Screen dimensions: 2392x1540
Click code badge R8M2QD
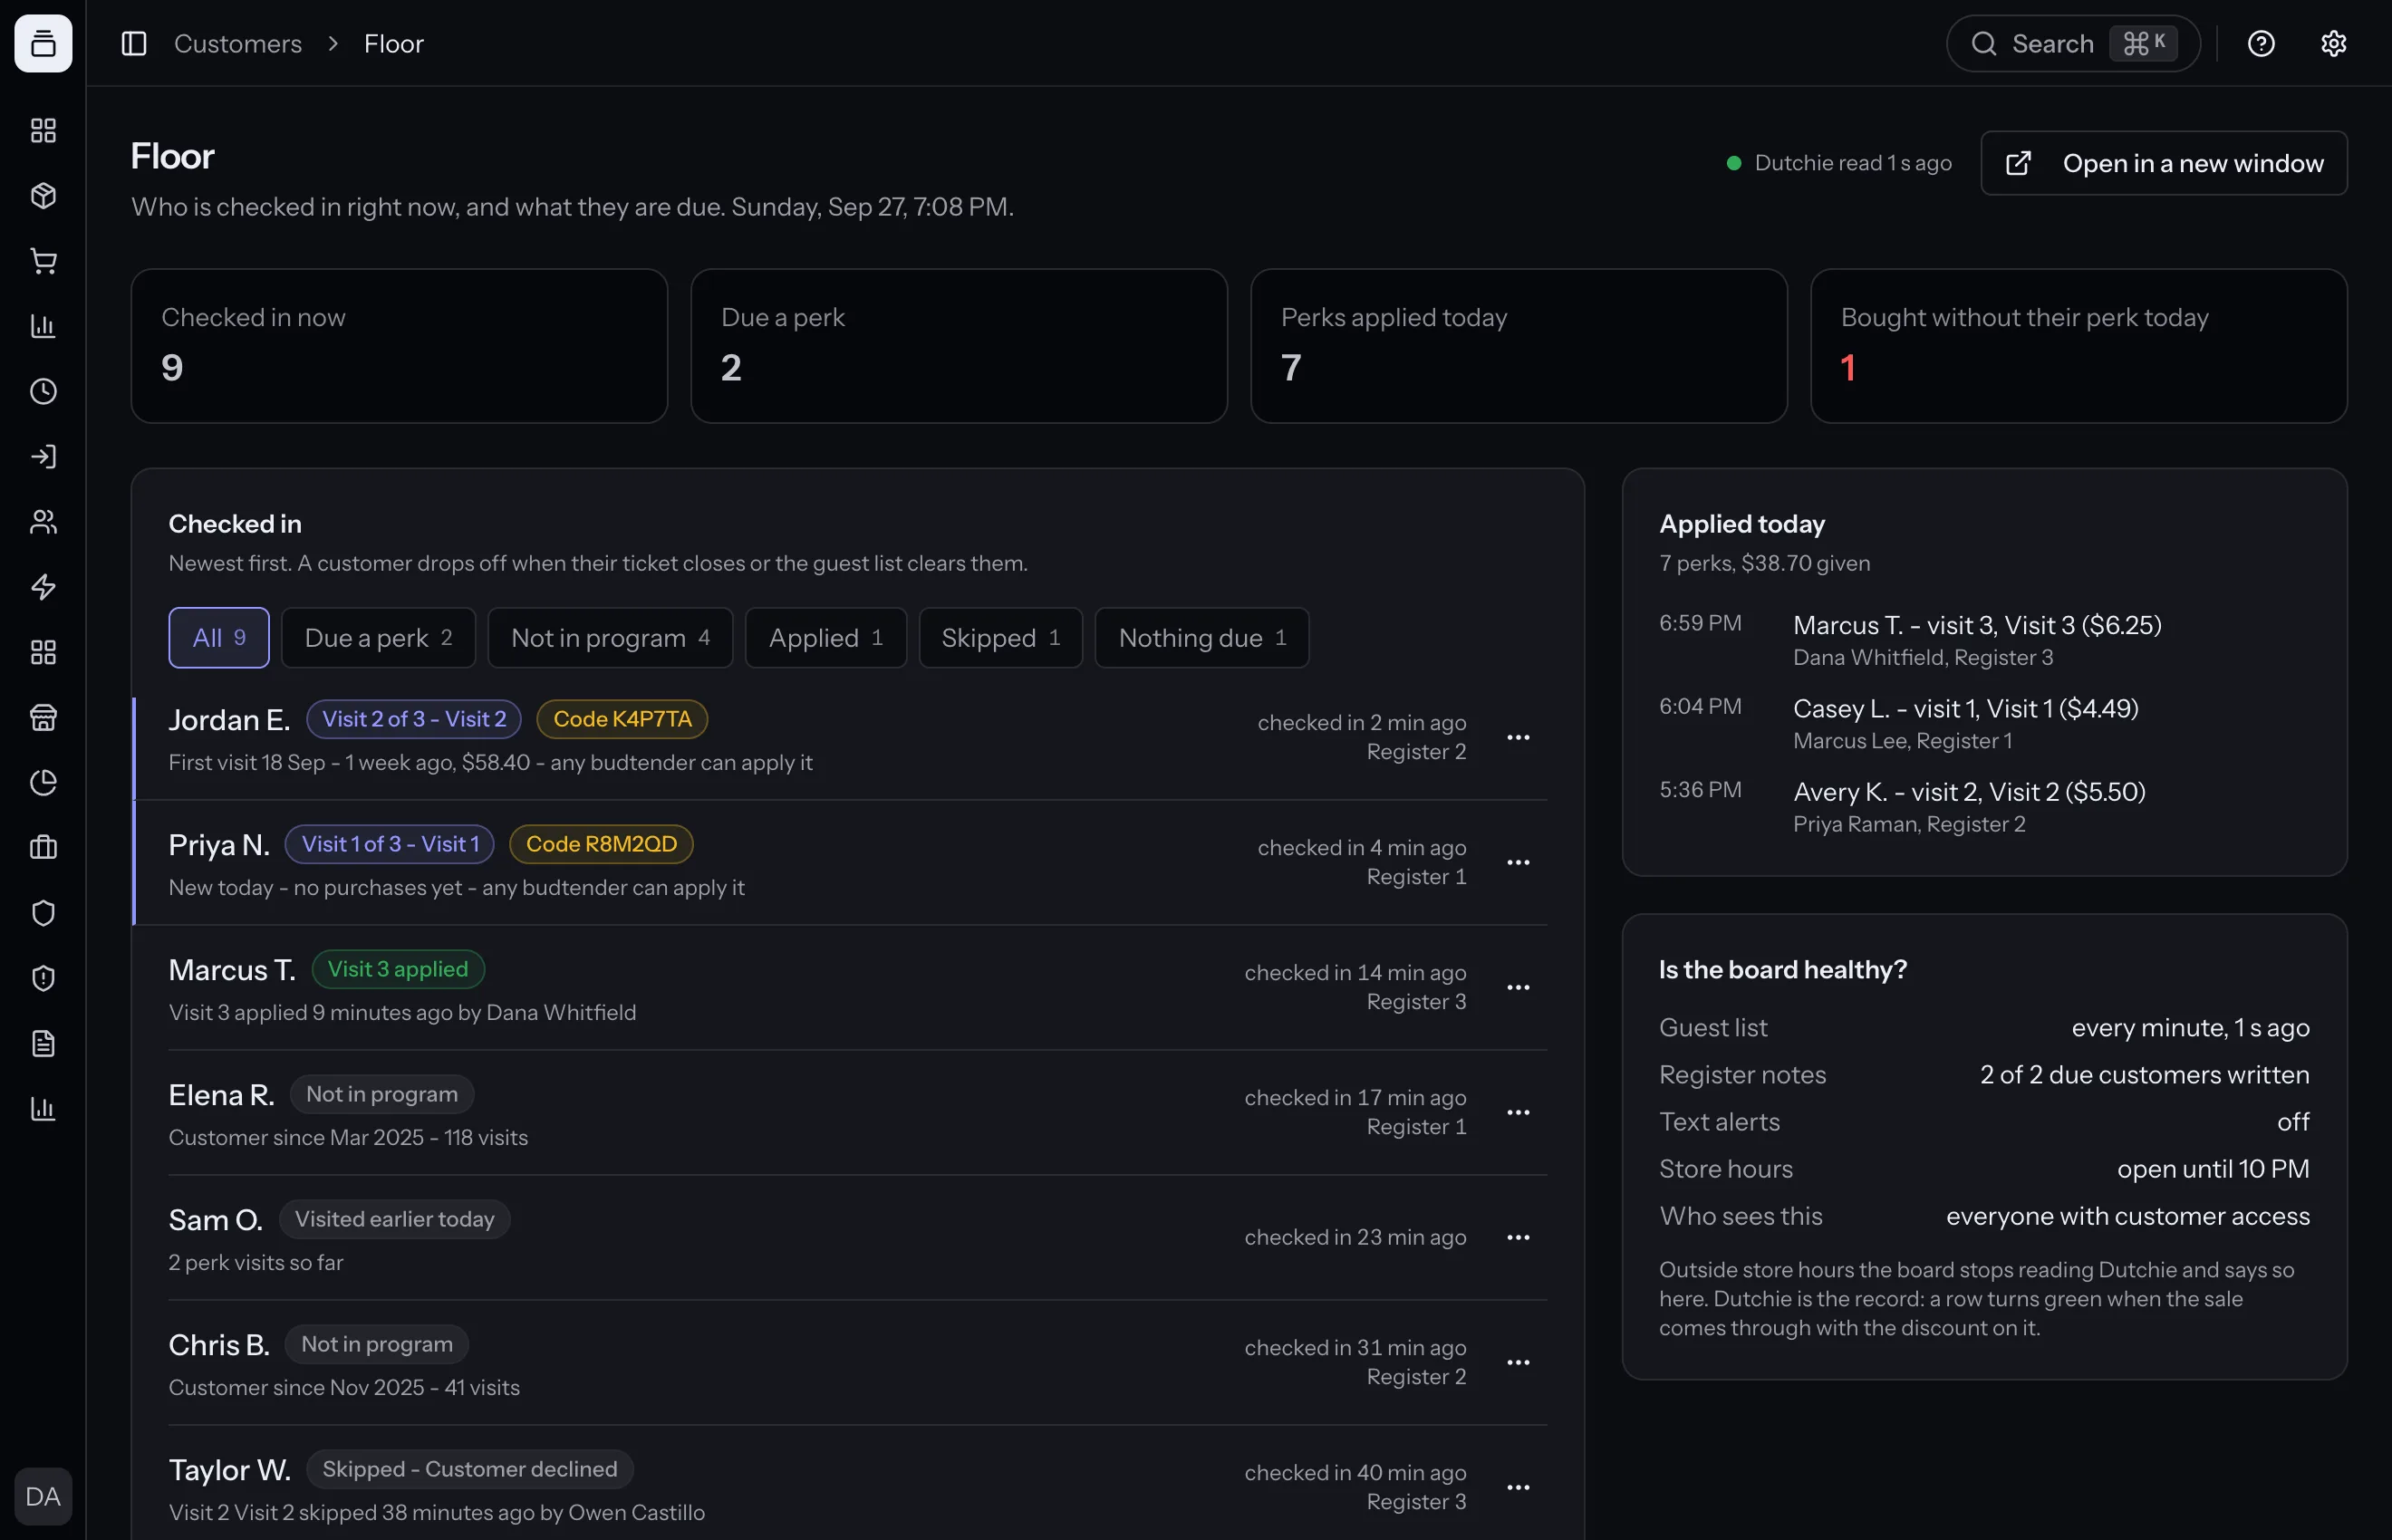click(601, 844)
